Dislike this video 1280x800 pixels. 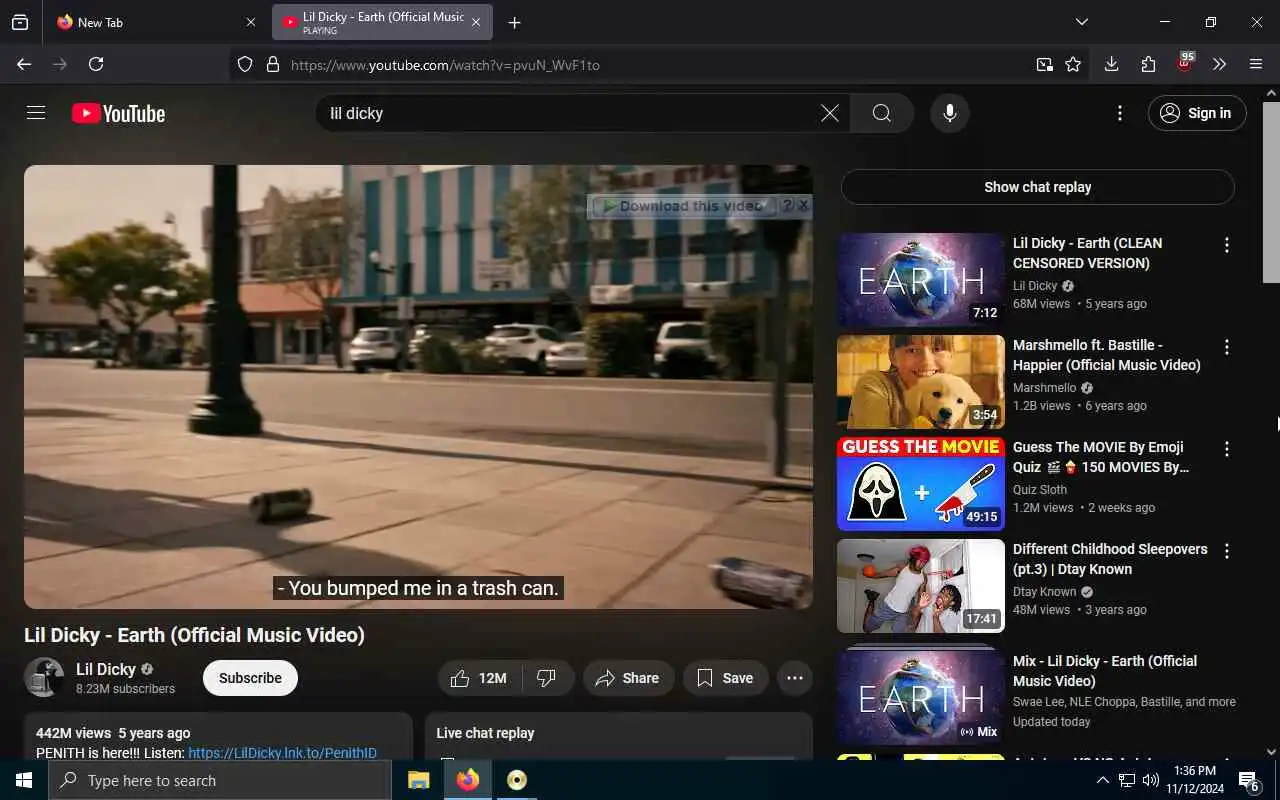point(547,678)
